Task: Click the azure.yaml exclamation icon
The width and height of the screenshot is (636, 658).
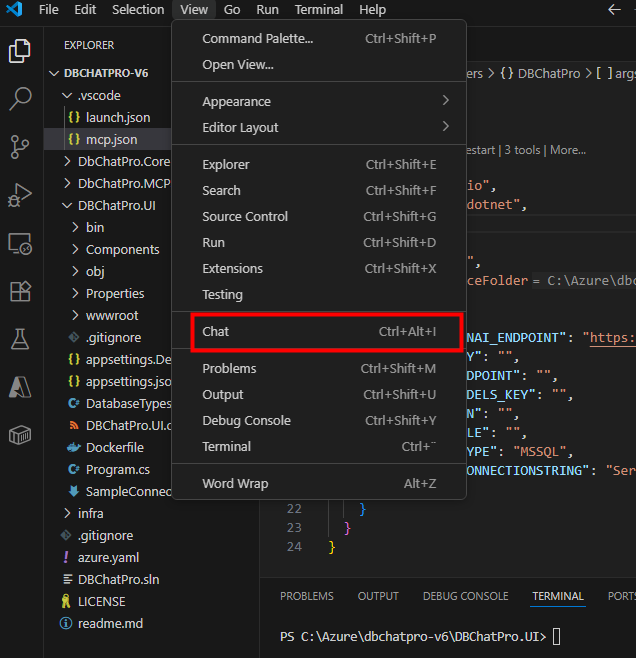Action: 66,557
